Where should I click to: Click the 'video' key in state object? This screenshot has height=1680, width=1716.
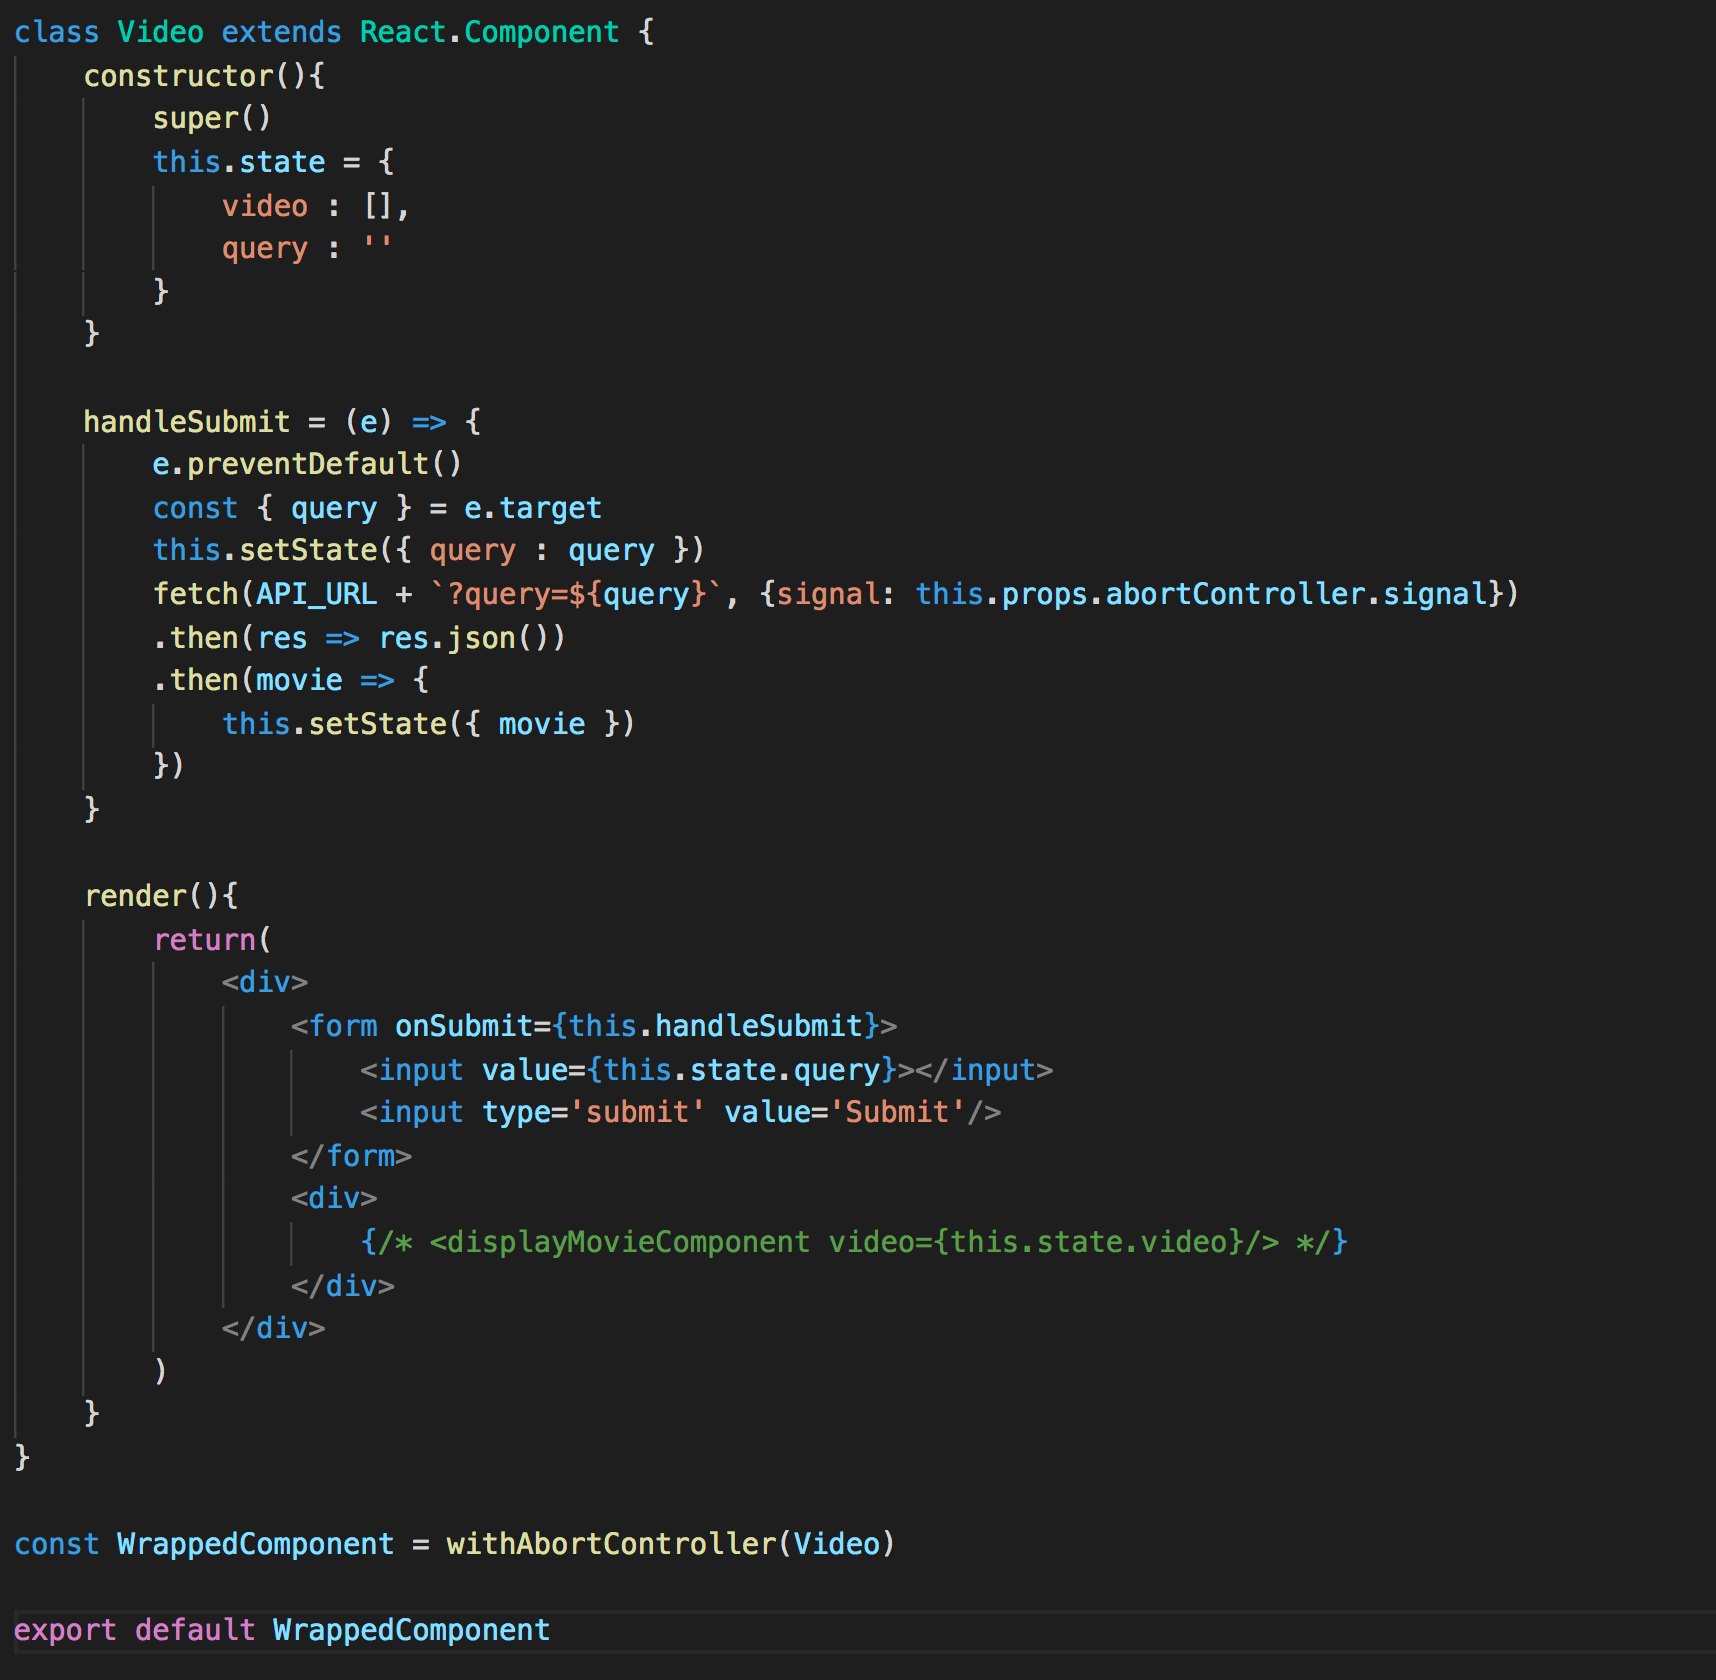265,206
